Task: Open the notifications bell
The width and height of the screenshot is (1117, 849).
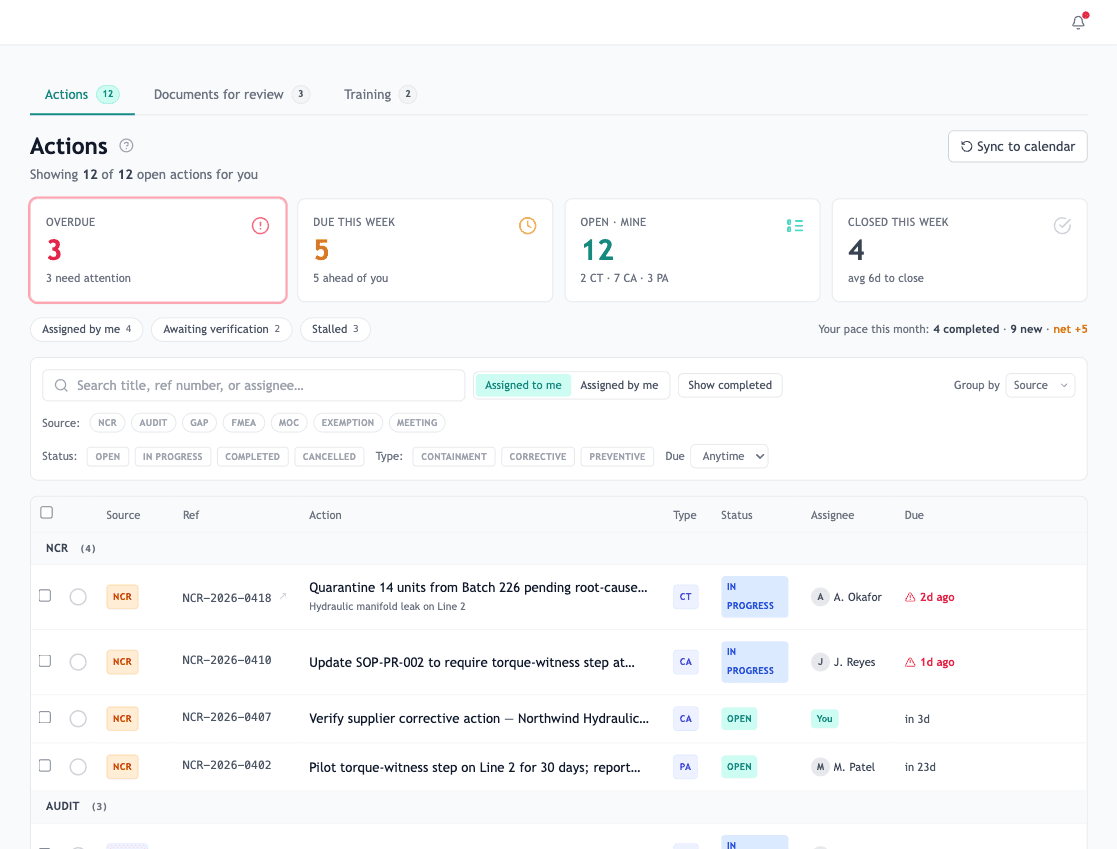Action: pyautogui.click(x=1079, y=22)
